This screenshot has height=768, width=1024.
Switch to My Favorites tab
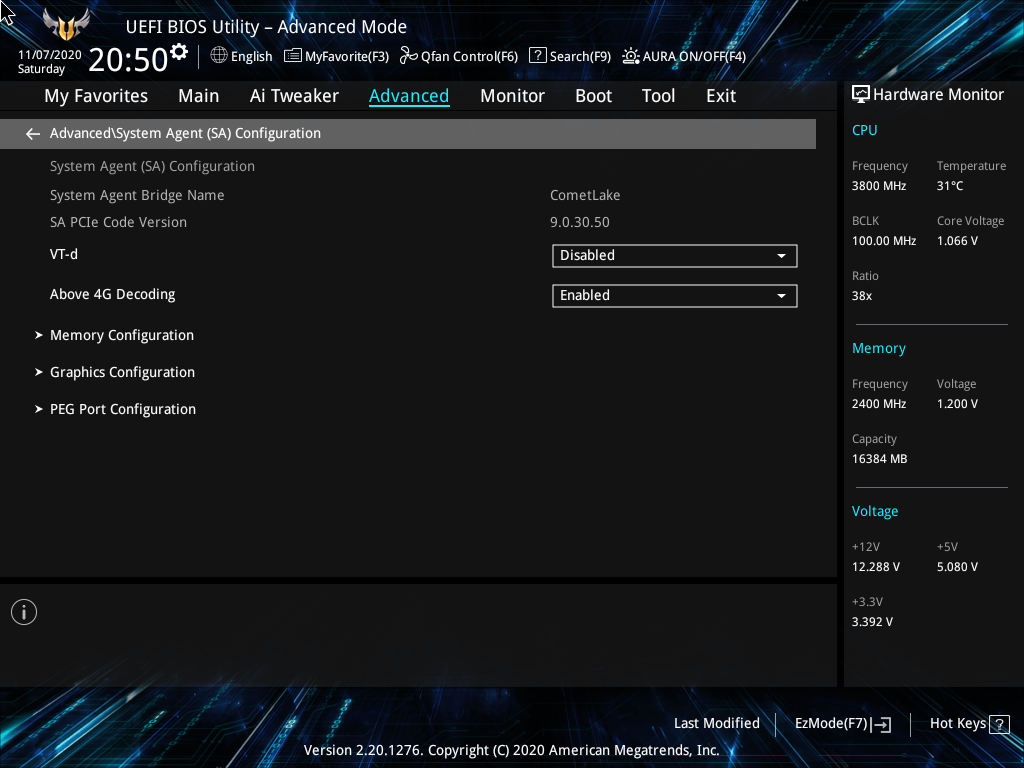96,96
